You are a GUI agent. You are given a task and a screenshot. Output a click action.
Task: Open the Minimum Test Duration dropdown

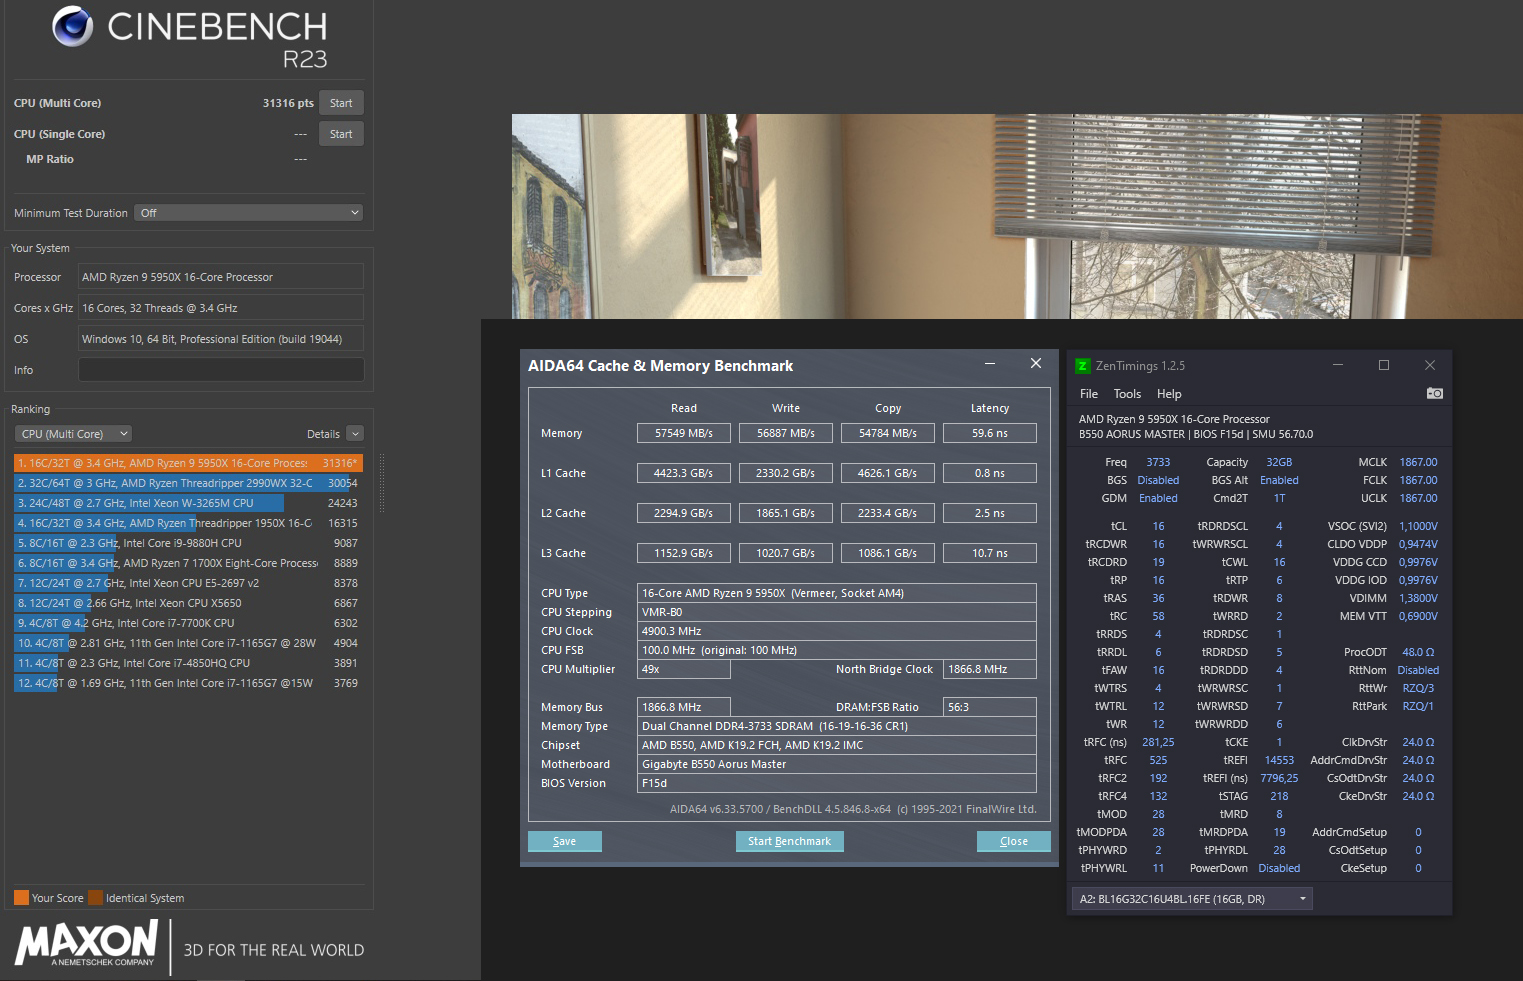[249, 213]
